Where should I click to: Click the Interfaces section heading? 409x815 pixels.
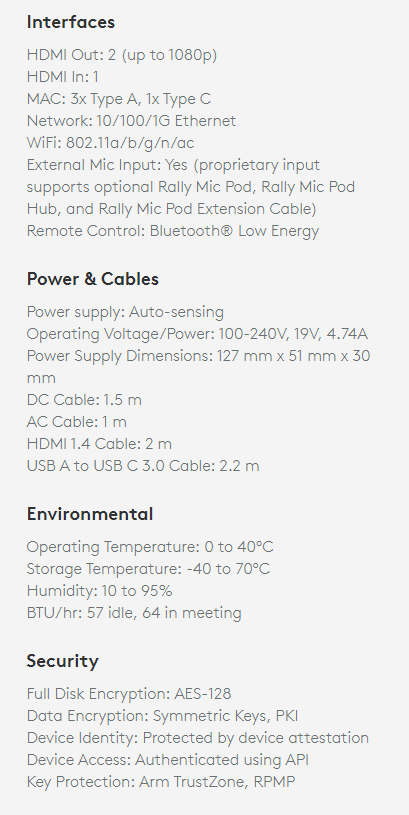pos(71,22)
